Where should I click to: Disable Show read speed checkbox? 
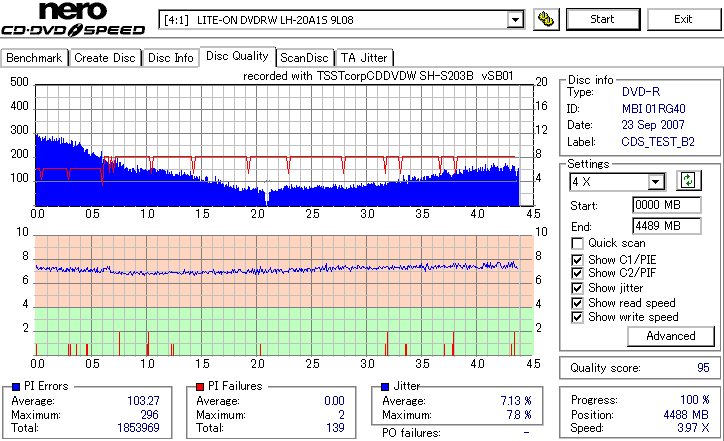[x=577, y=303]
